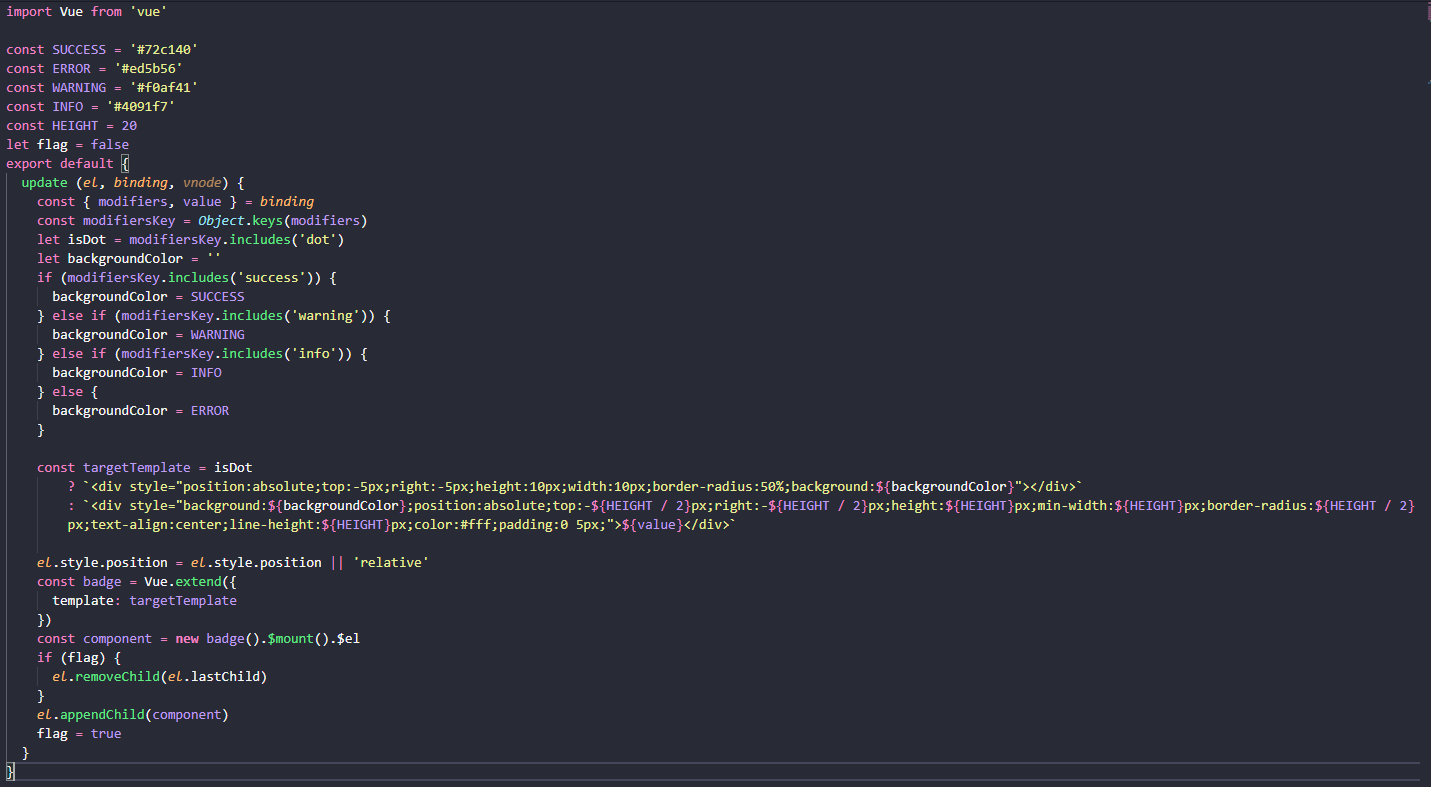
Task: Click INFO in 'backgroundColor = INFO'
Action: 206,372
